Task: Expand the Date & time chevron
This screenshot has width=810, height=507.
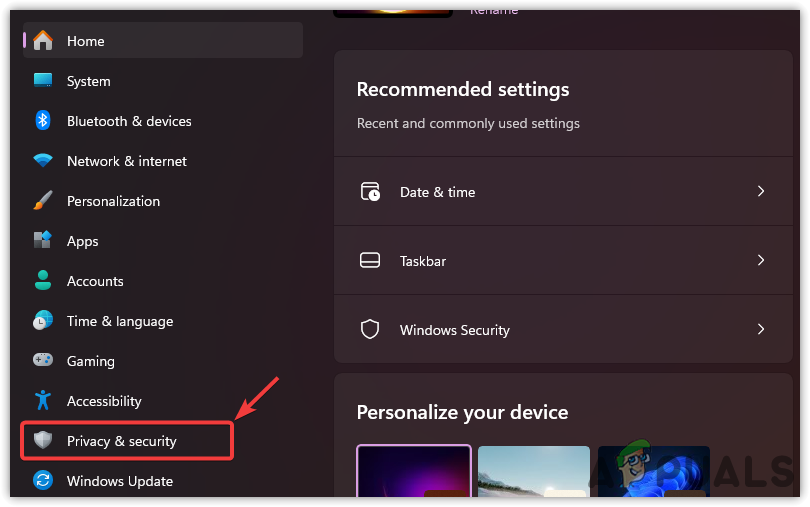Action: tap(761, 191)
